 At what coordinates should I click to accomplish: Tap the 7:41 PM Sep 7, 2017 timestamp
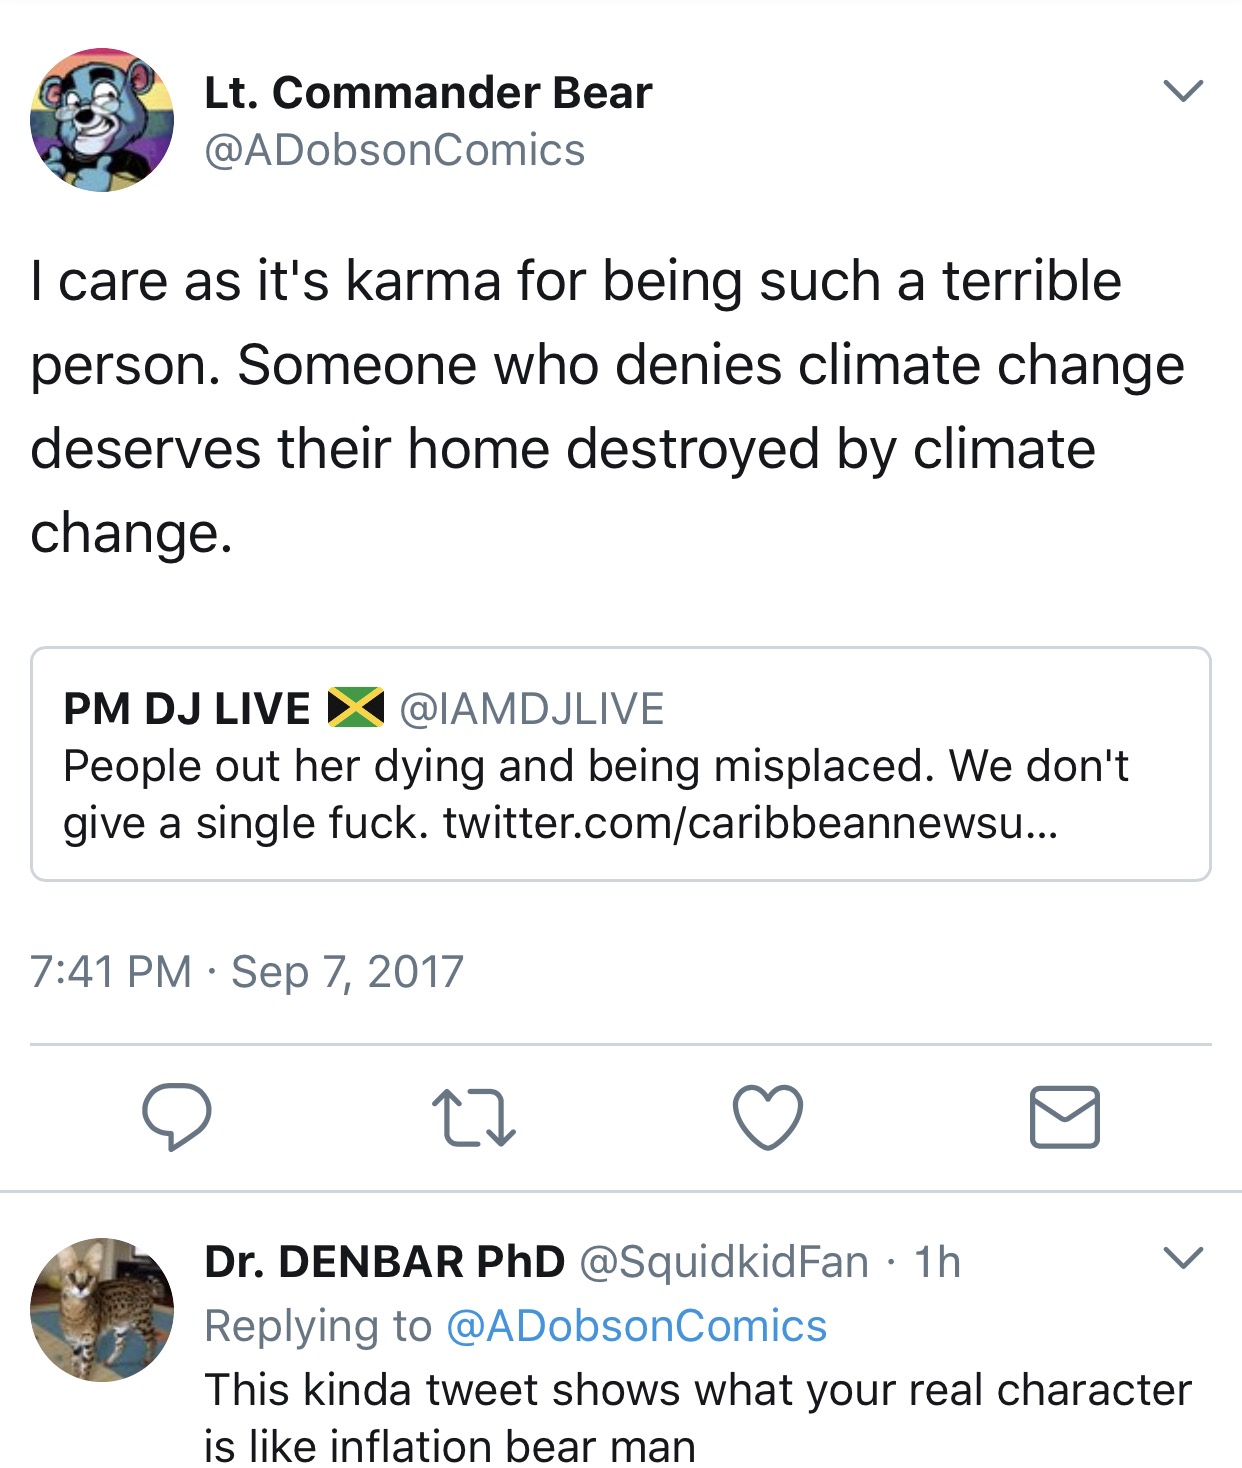coord(247,972)
